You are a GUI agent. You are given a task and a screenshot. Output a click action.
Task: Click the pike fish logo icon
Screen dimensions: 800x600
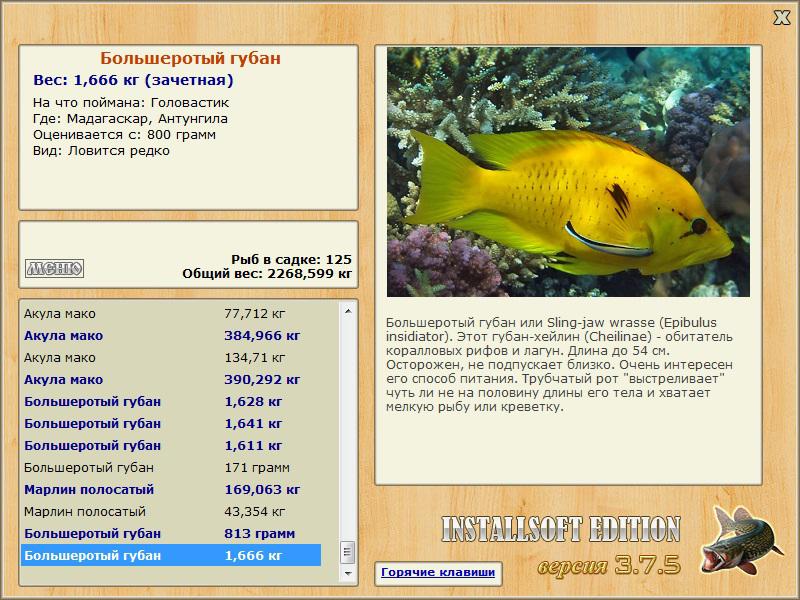point(741,539)
